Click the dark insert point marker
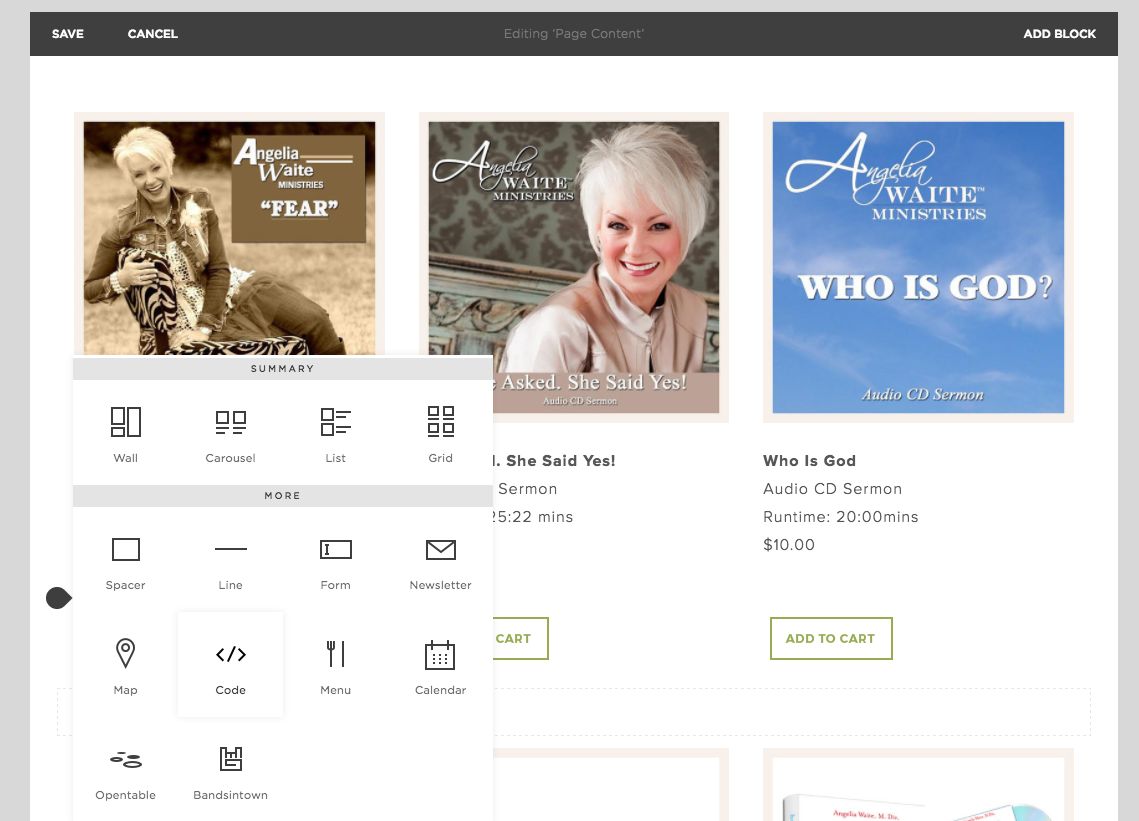This screenshot has width=1139, height=821. [x=59, y=598]
